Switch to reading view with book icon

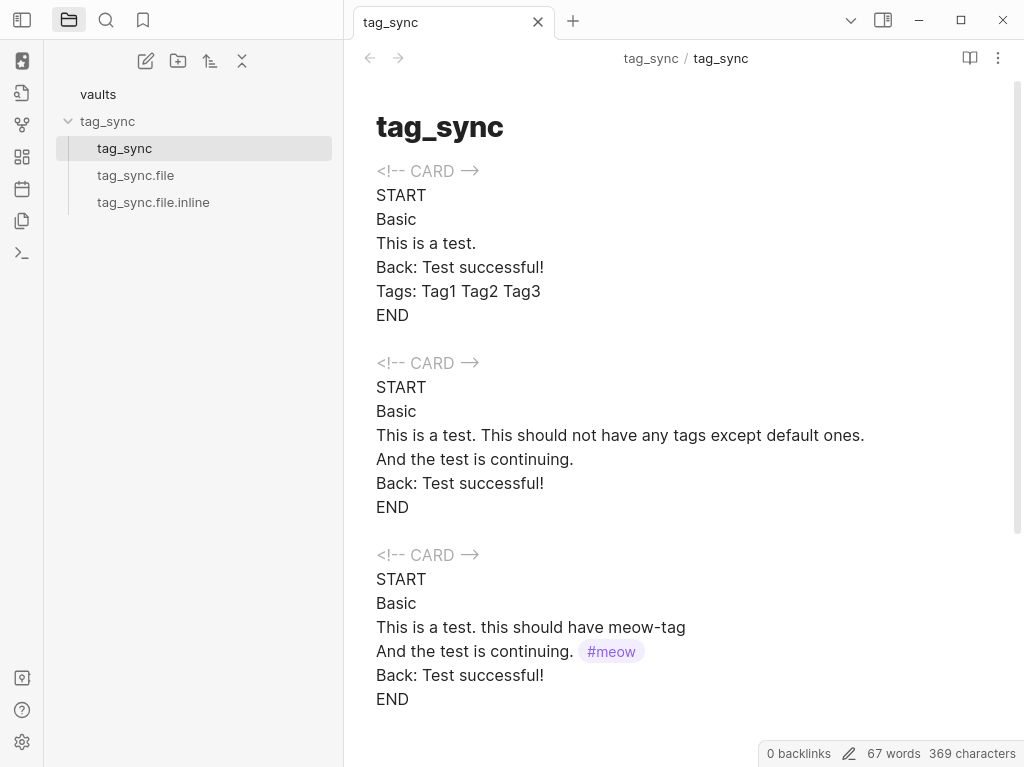(969, 58)
